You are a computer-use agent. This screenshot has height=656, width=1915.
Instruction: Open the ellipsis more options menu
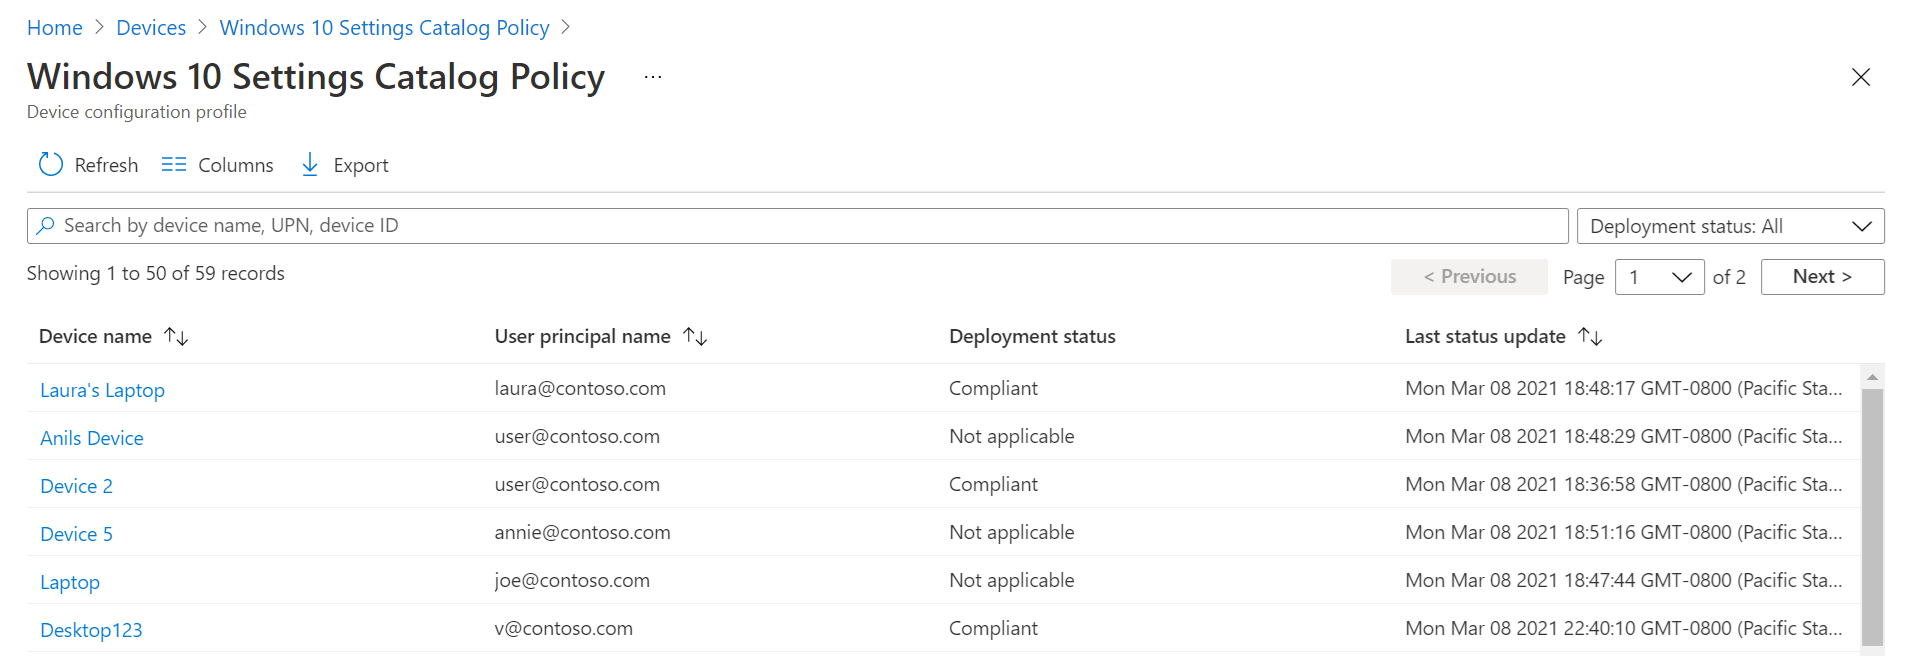coord(653,78)
